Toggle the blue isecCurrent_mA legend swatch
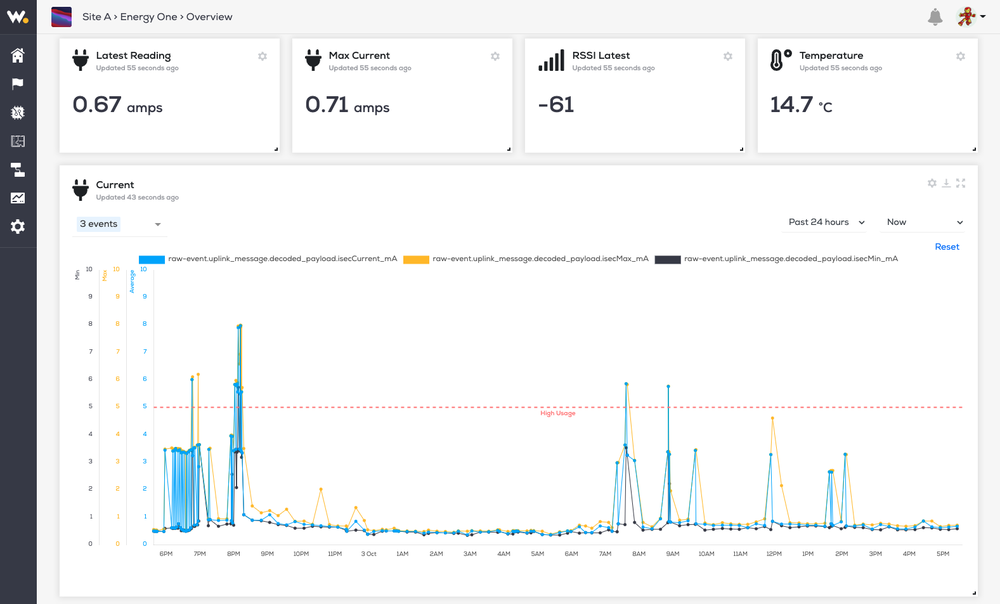The image size is (1000, 604). pos(152,260)
